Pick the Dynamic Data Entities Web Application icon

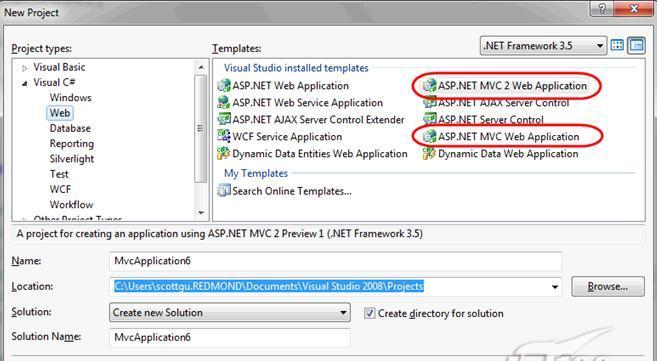click(224, 154)
